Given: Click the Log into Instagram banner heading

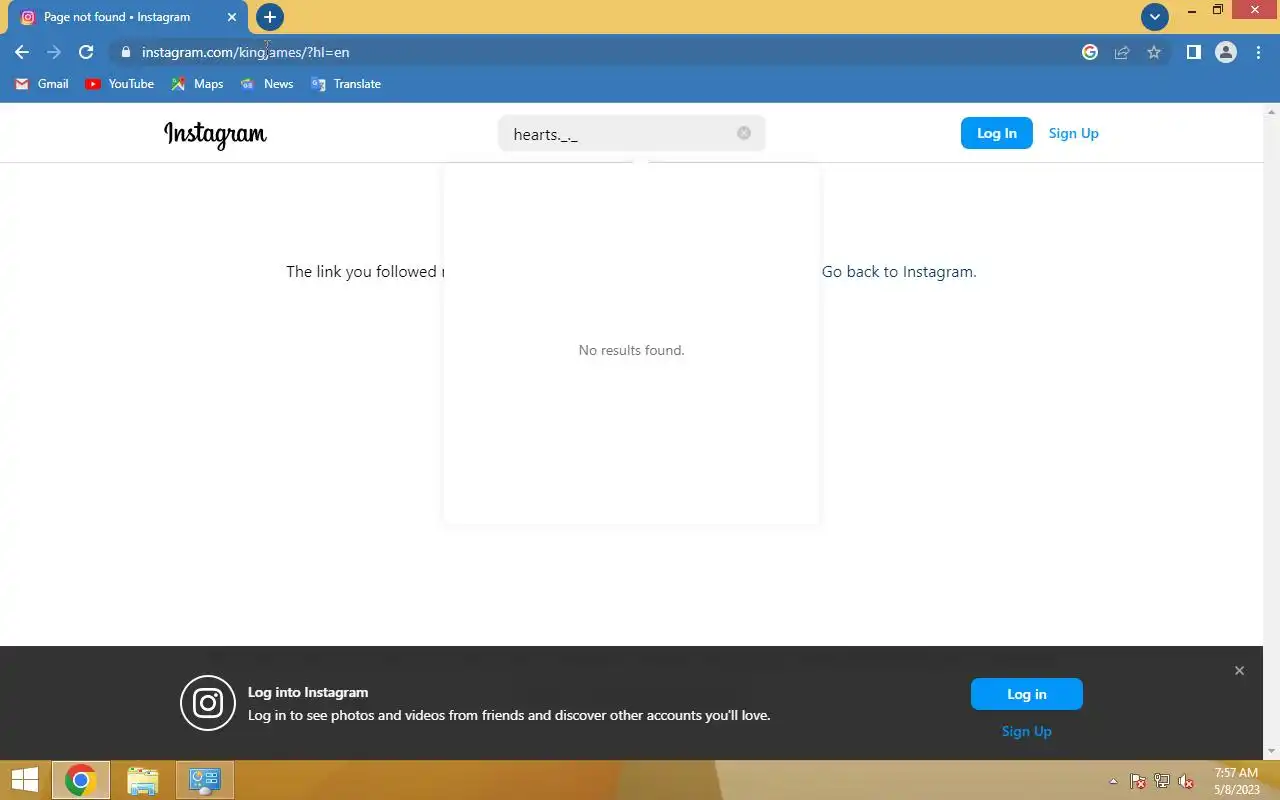Looking at the screenshot, I should 308,692.
